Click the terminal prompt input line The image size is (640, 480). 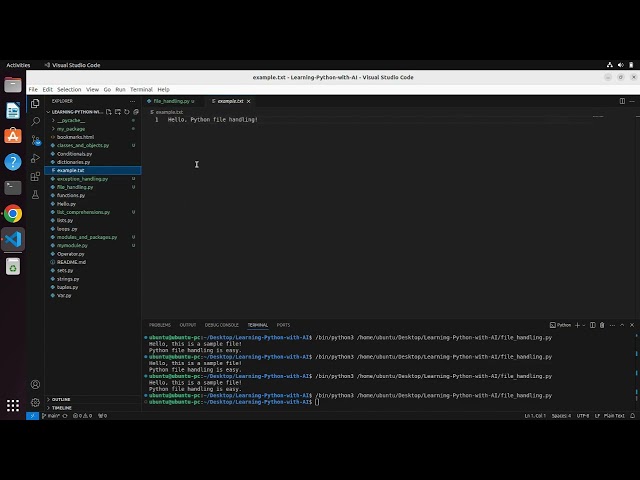click(x=317, y=402)
